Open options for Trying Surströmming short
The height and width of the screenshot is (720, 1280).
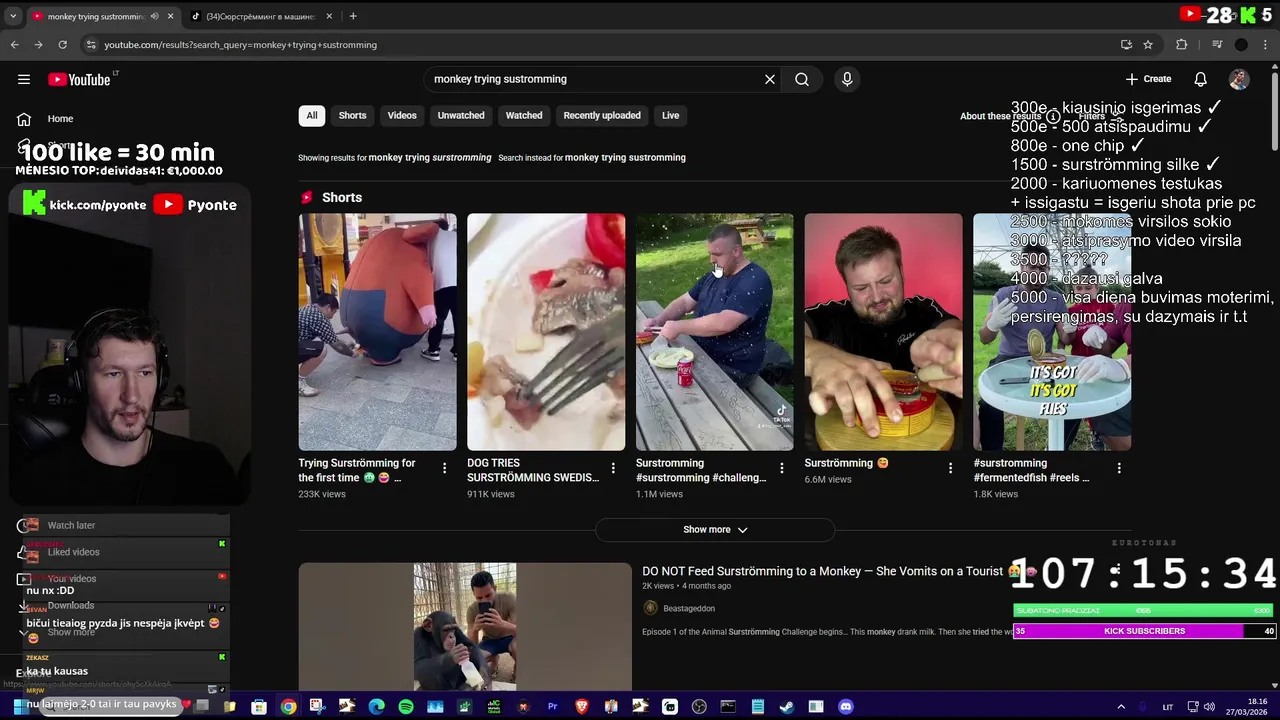(x=444, y=467)
